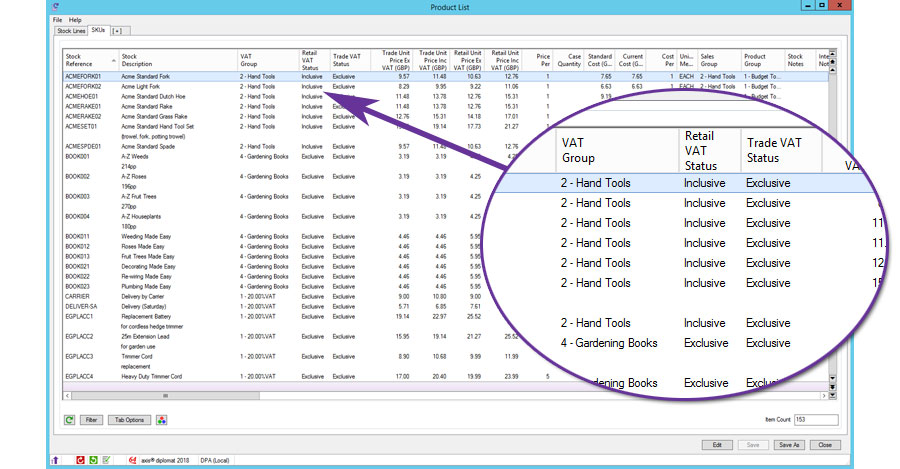Click the sort arrow on Stock Reference column
The width and height of the screenshot is (900, 469).
point(114,60)
